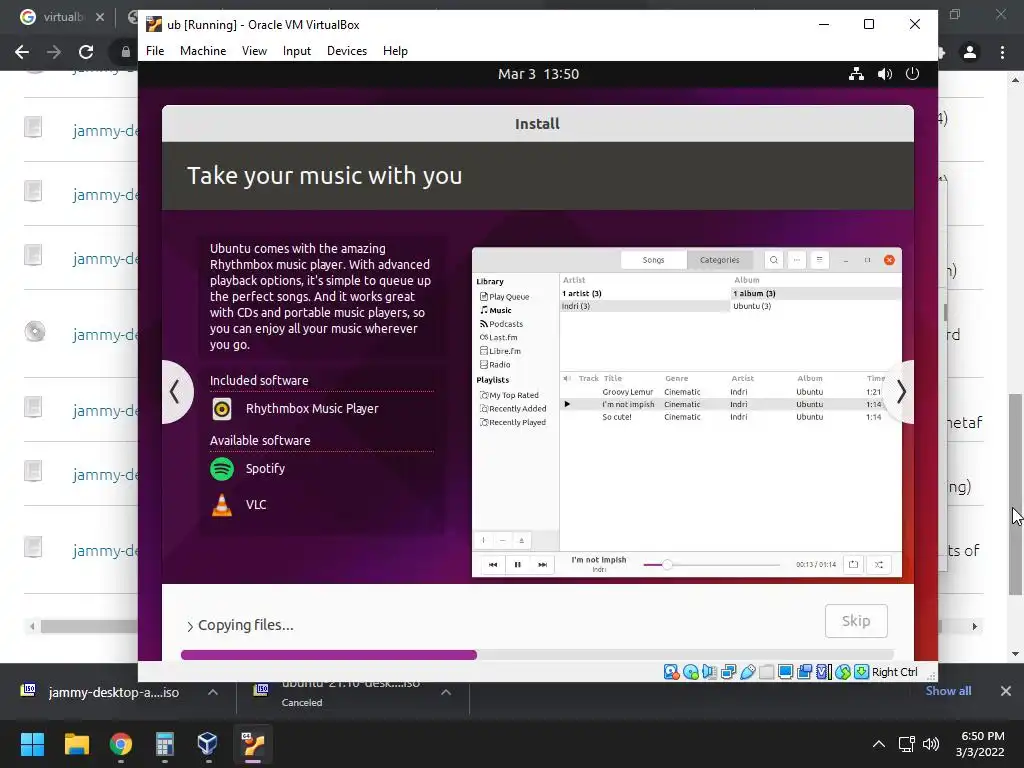Expand the jammy-desktop iso download options
1024x768 pixels.
point(213,692)
